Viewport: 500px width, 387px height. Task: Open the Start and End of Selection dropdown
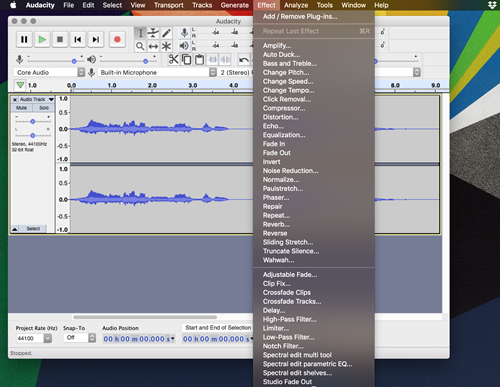click(218, 328)
